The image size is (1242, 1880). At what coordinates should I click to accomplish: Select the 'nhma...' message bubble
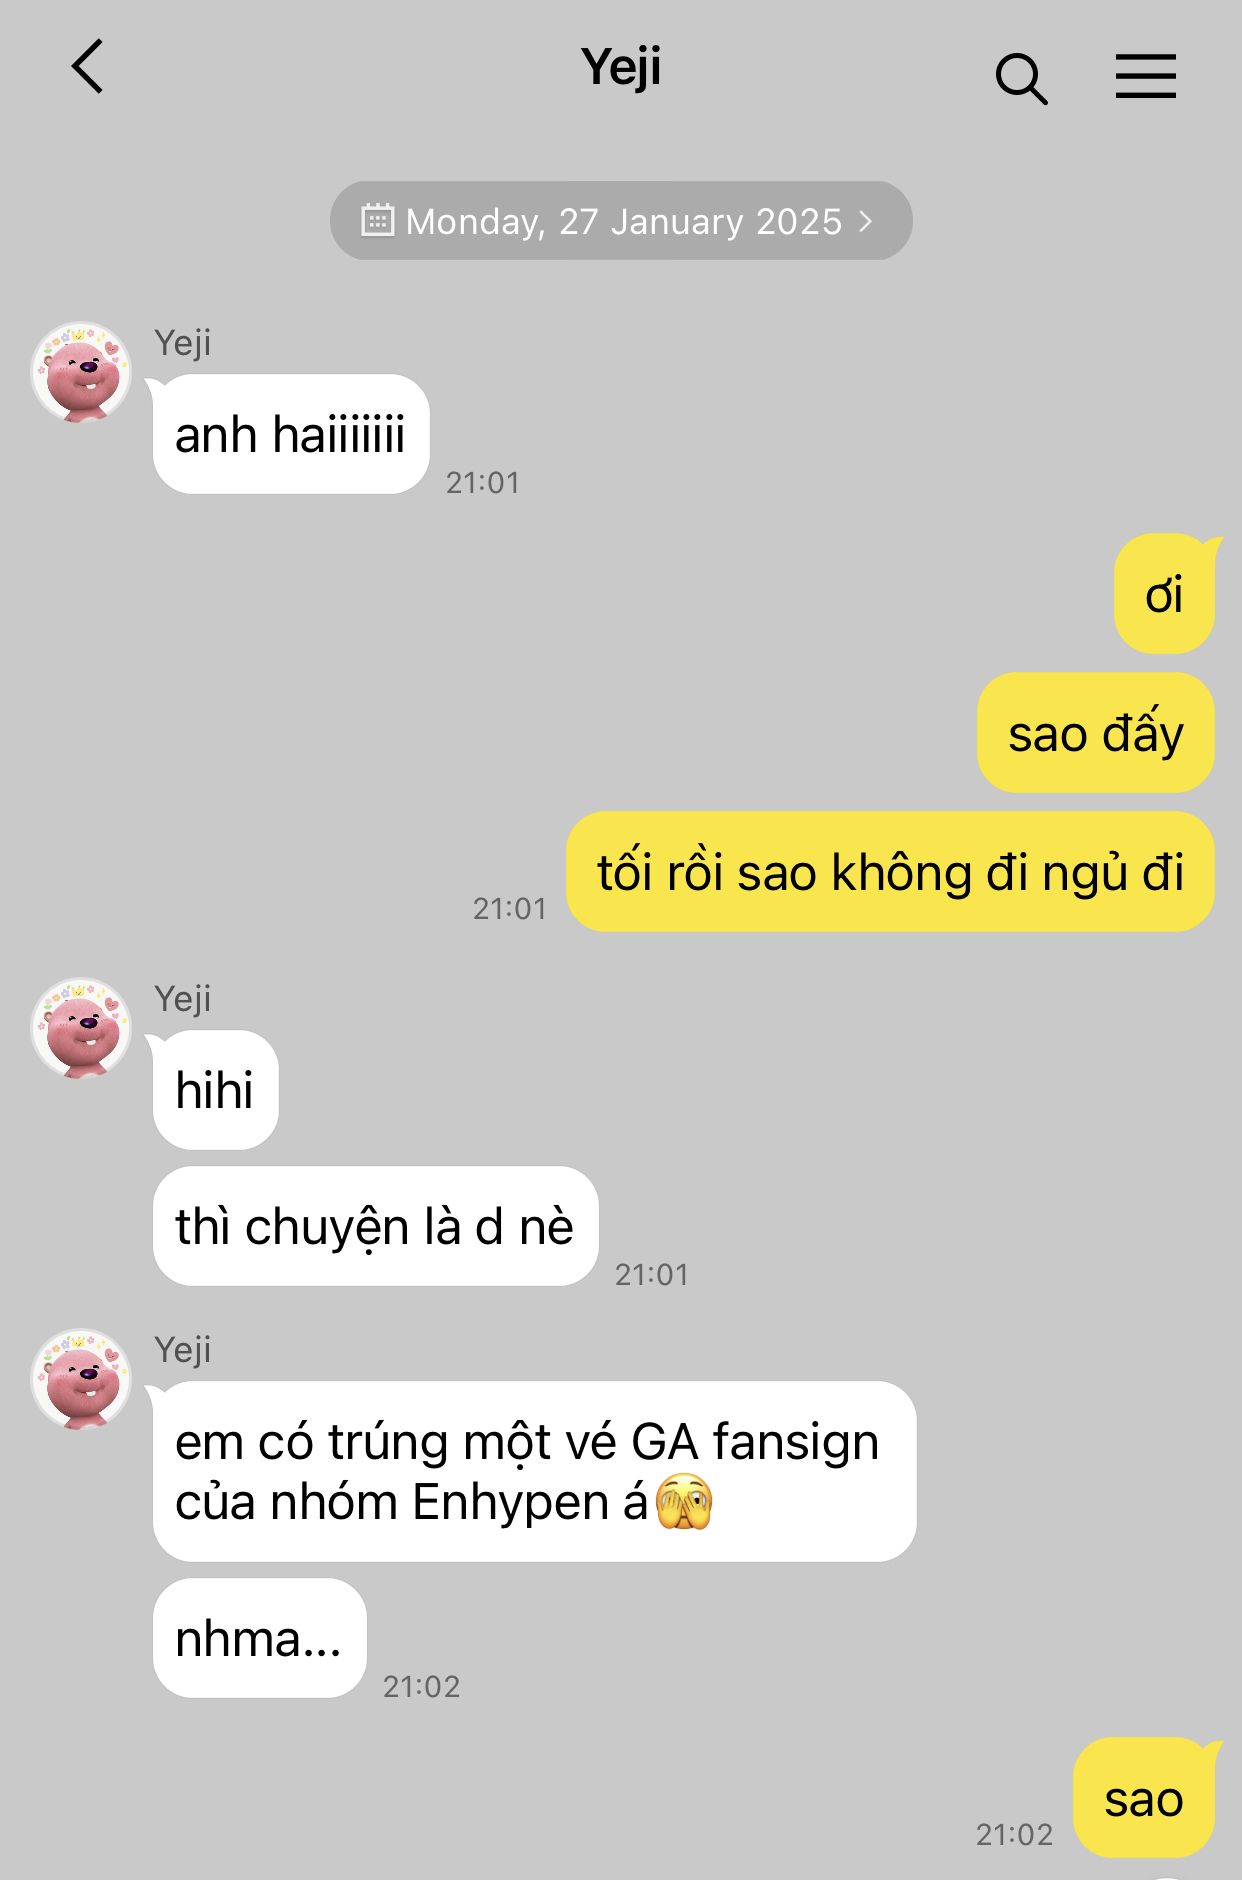pyautogui.click(x=259, y=1638)
